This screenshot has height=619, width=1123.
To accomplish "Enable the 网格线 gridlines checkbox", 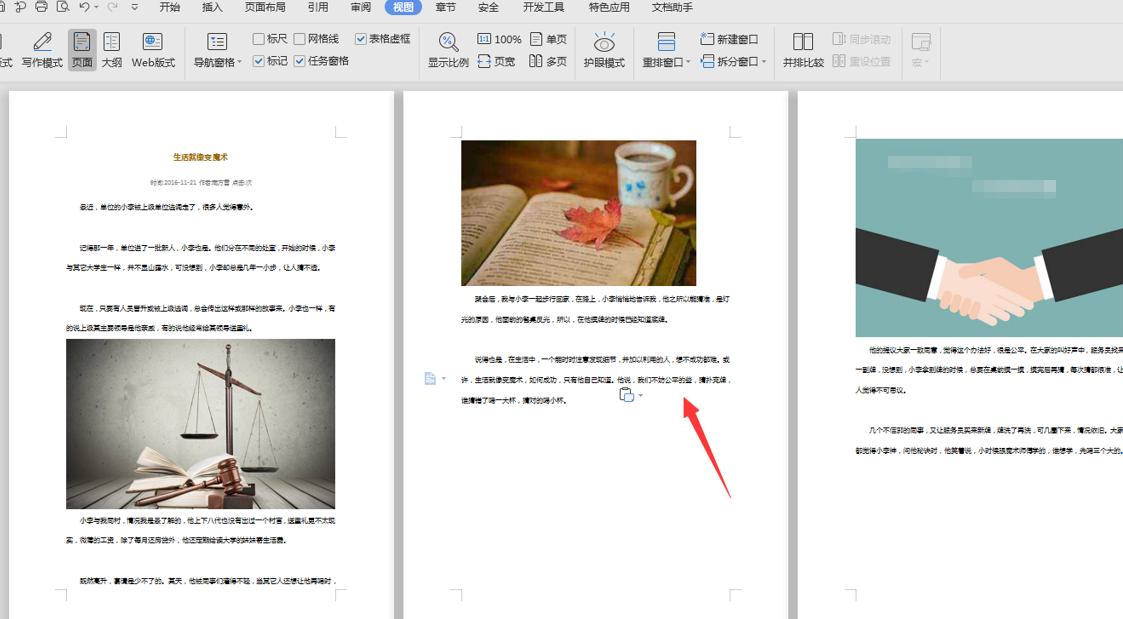I will point(299,39).
